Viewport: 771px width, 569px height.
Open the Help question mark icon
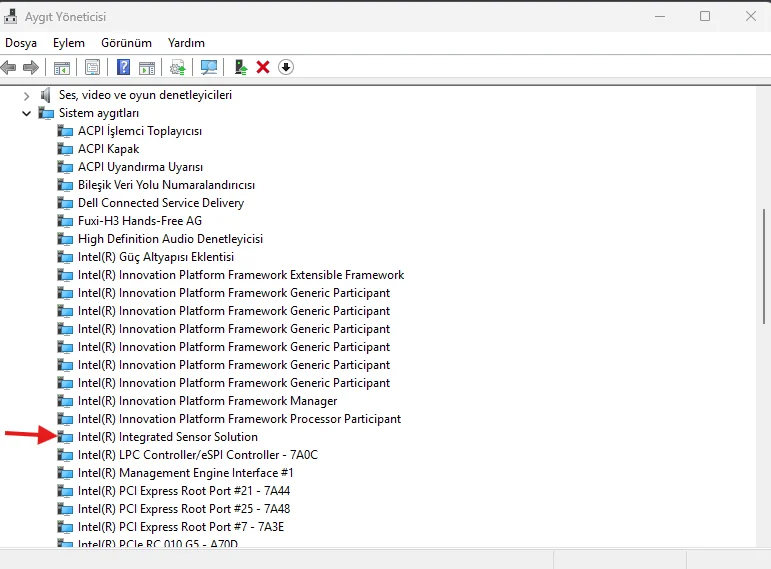tap(123, 67)
